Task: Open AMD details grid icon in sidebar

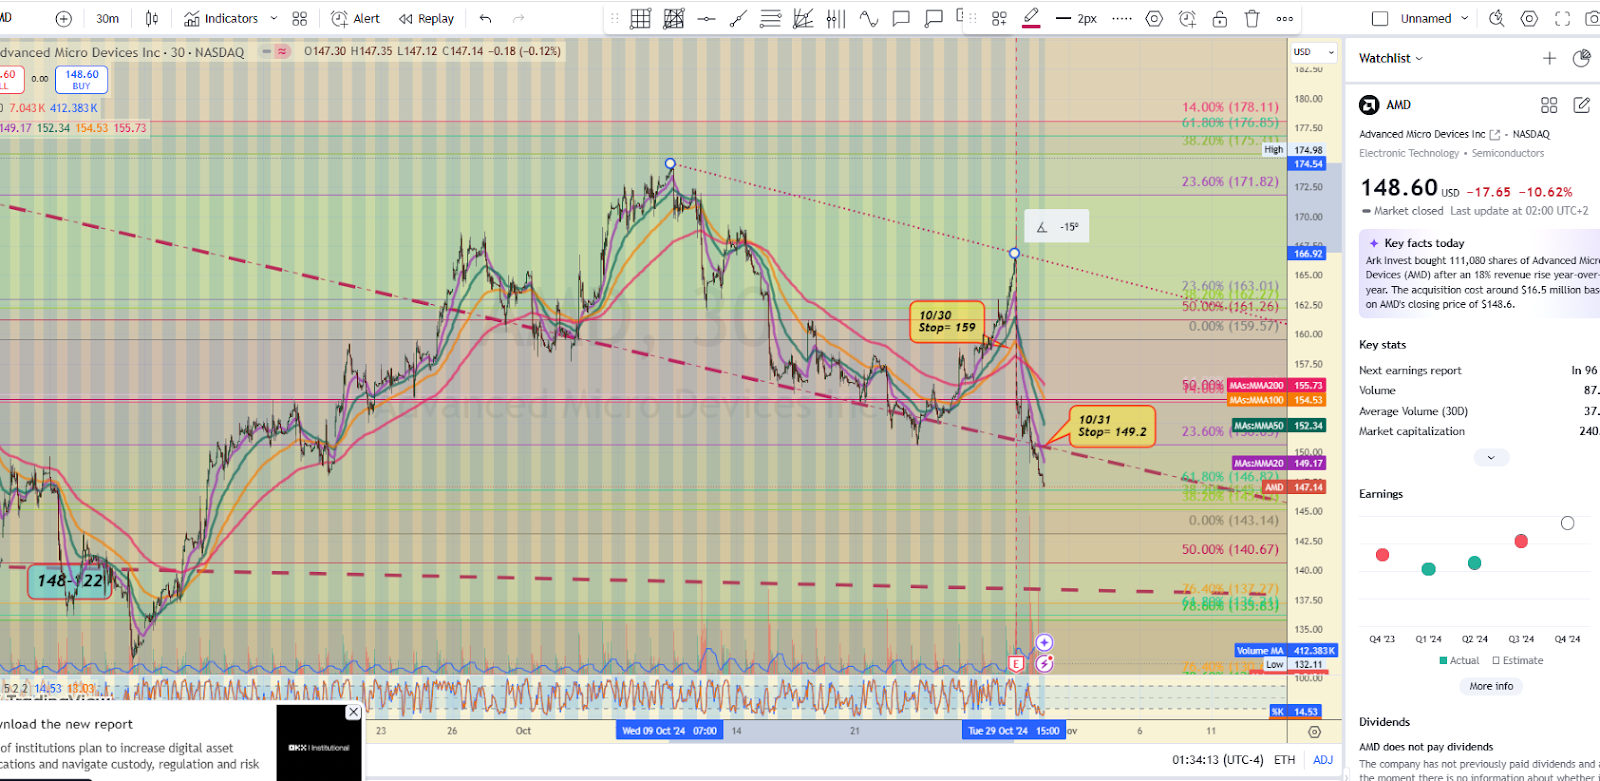Action: [x=1549, y=105]
